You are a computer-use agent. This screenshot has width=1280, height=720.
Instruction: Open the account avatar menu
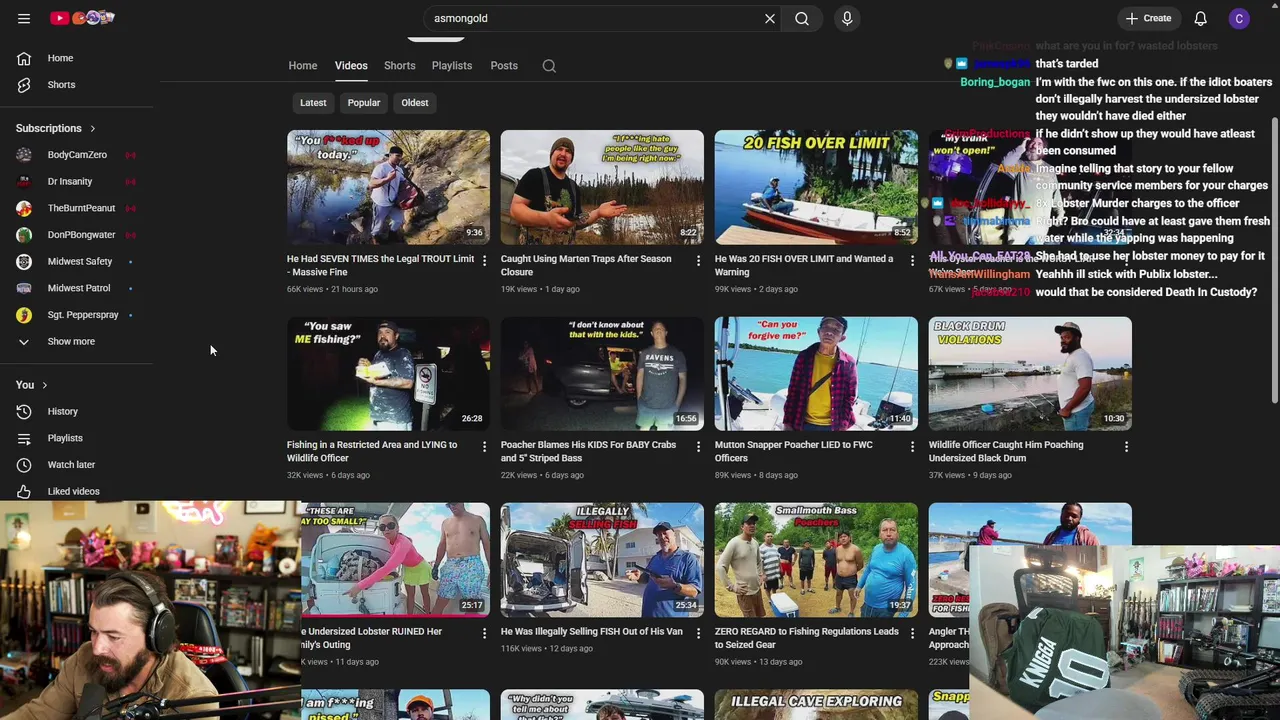coord(1239,18)
